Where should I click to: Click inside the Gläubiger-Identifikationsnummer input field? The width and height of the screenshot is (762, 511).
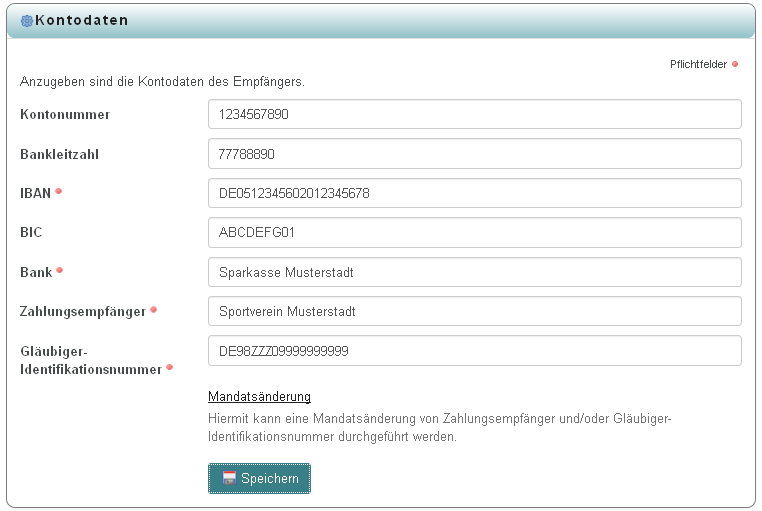pos(474,351)
